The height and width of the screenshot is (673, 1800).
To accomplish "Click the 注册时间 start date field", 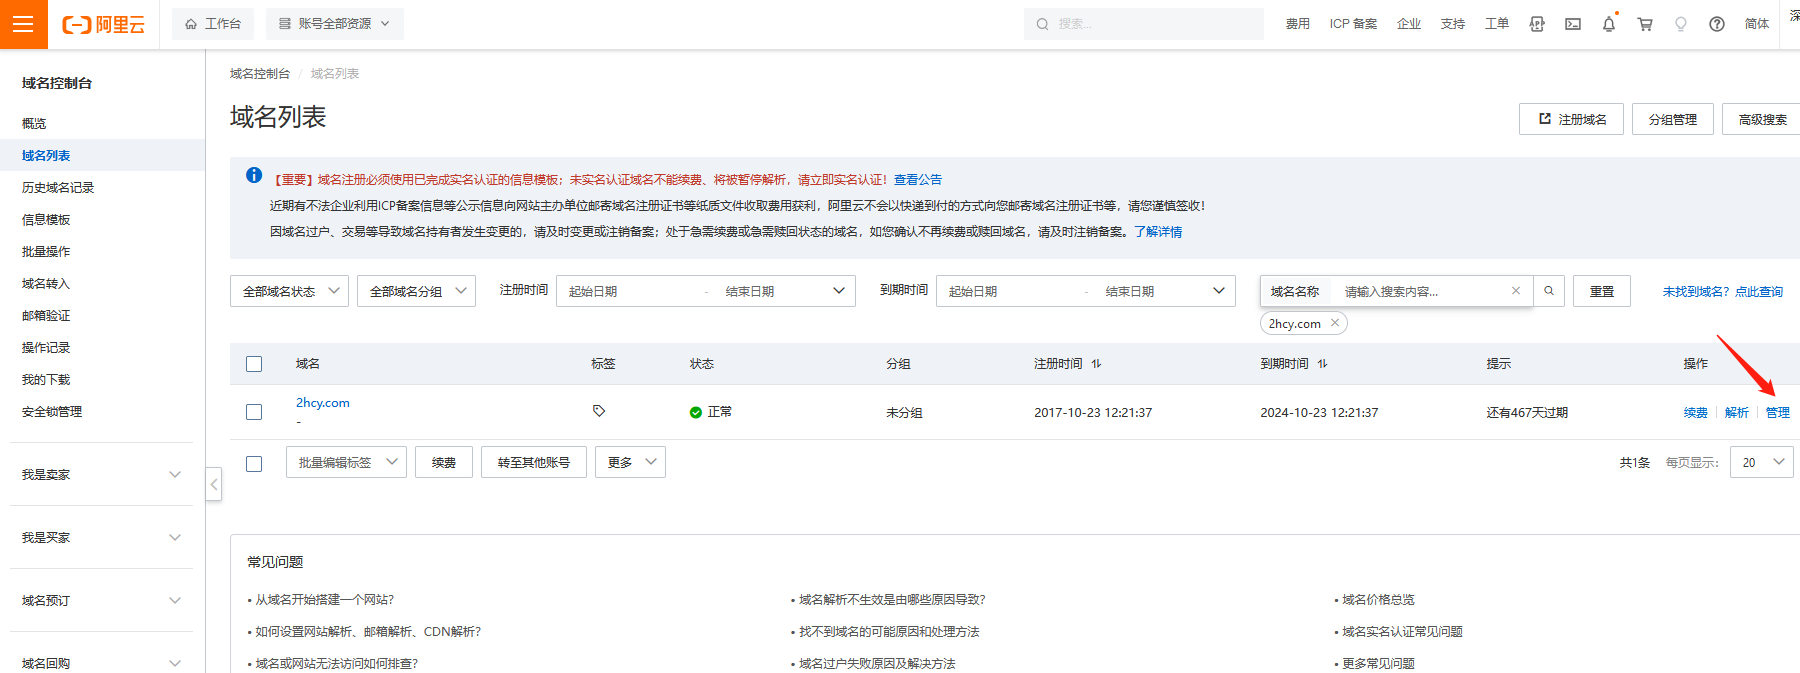I will (630, 291).
